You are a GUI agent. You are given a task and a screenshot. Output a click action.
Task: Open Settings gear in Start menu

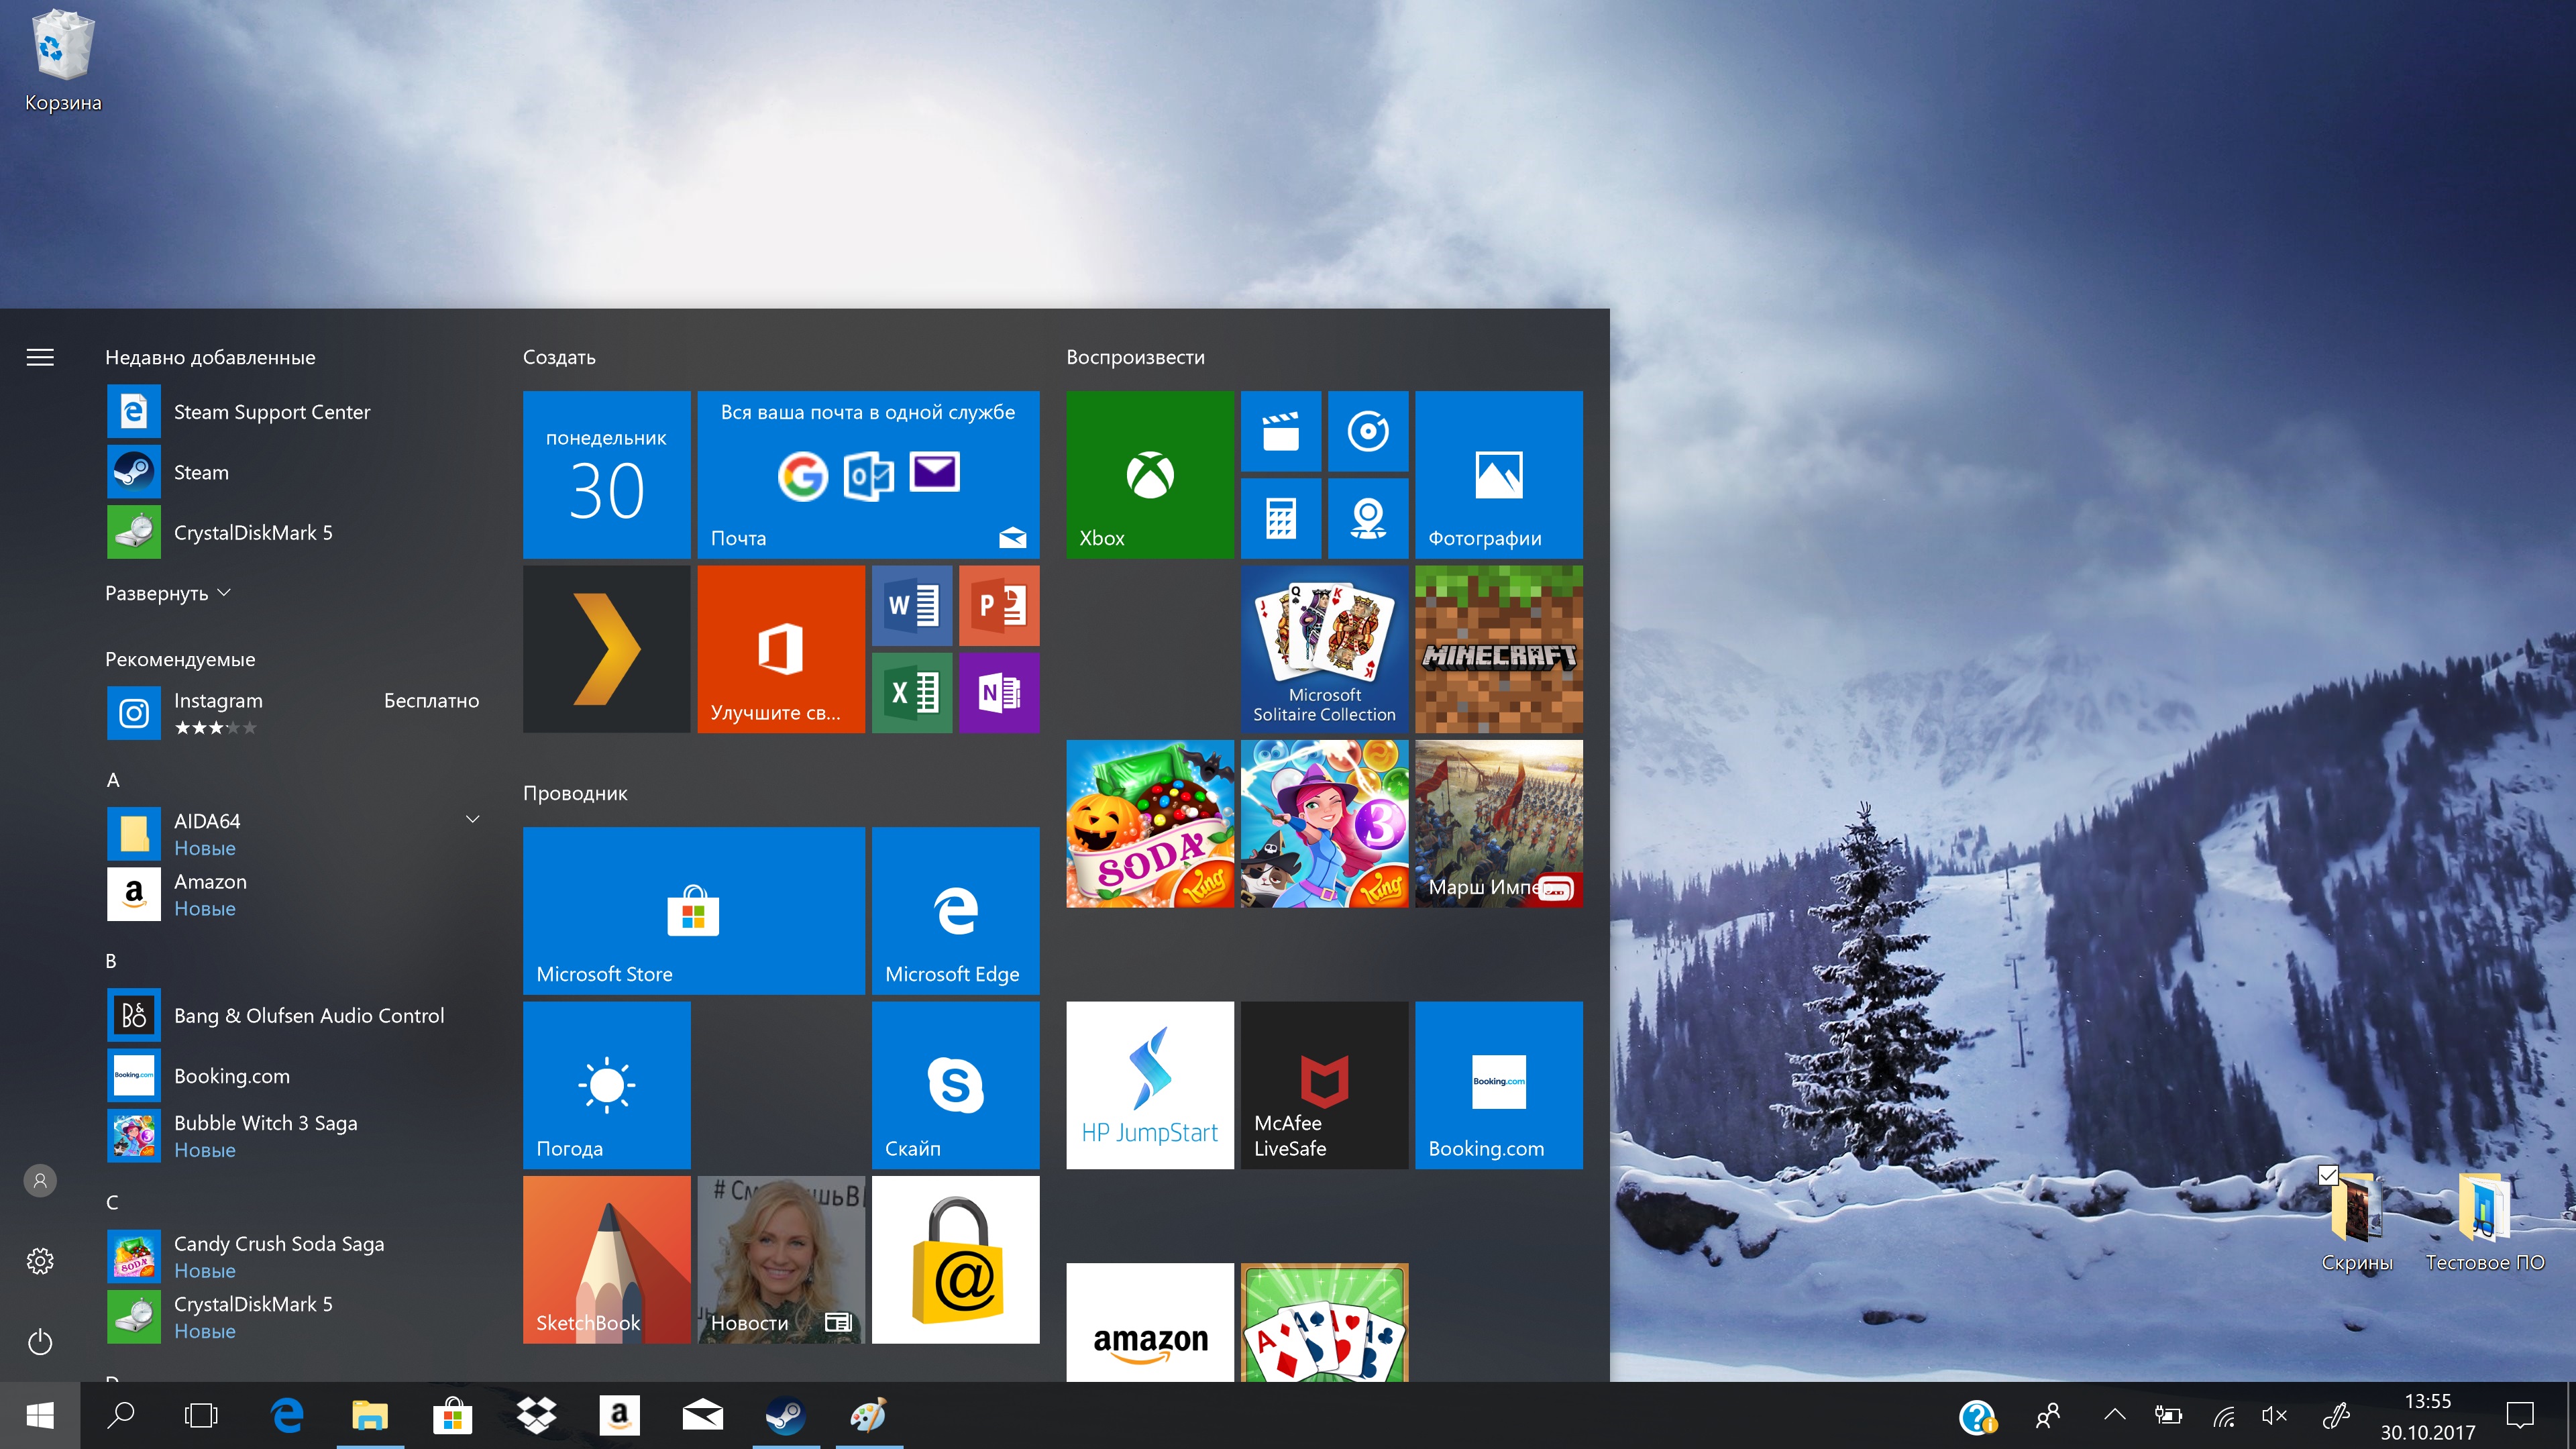coord(40,1261)
